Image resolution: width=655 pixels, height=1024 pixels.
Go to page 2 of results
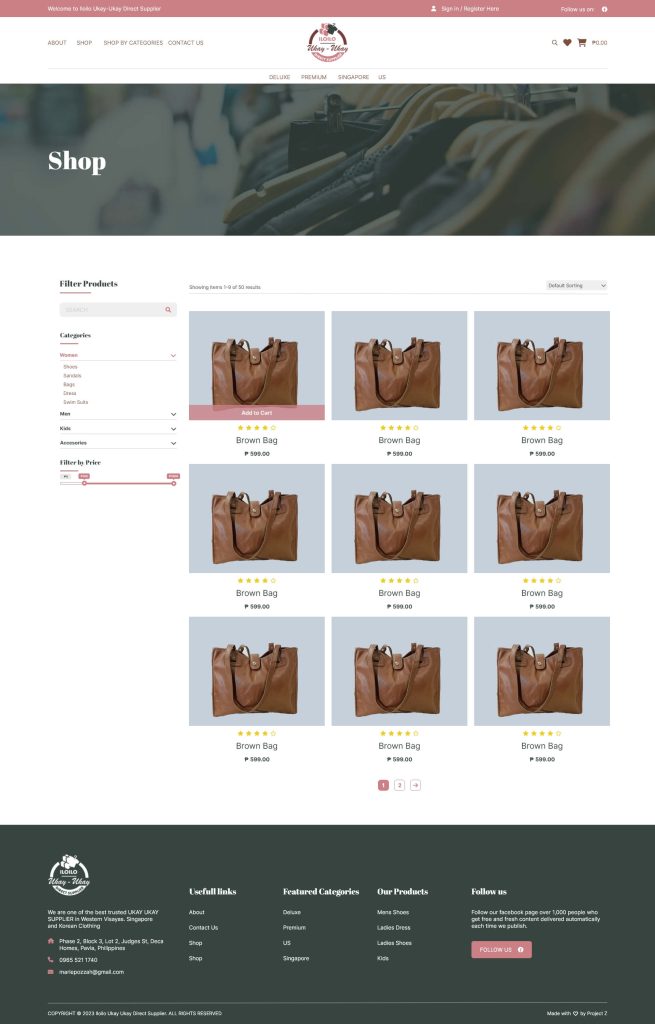(x=399, y=785)
